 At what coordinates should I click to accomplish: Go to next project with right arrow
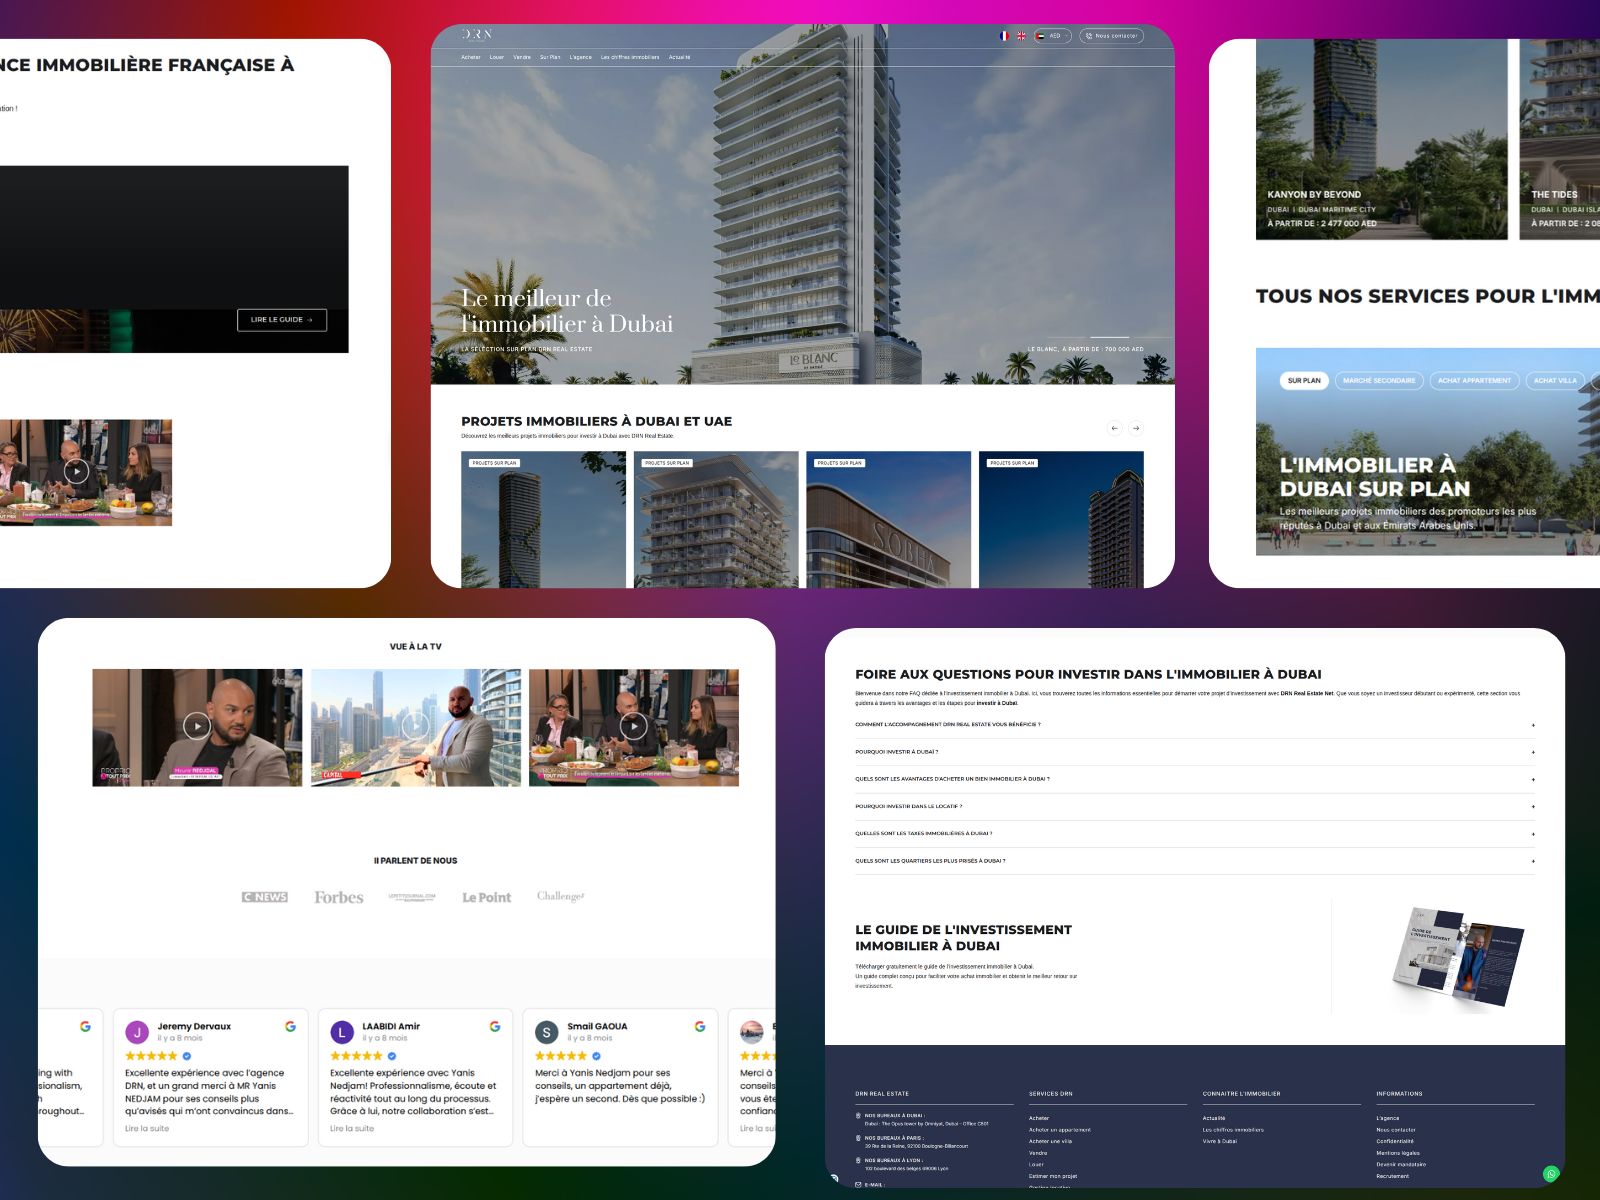(1136, 428)
